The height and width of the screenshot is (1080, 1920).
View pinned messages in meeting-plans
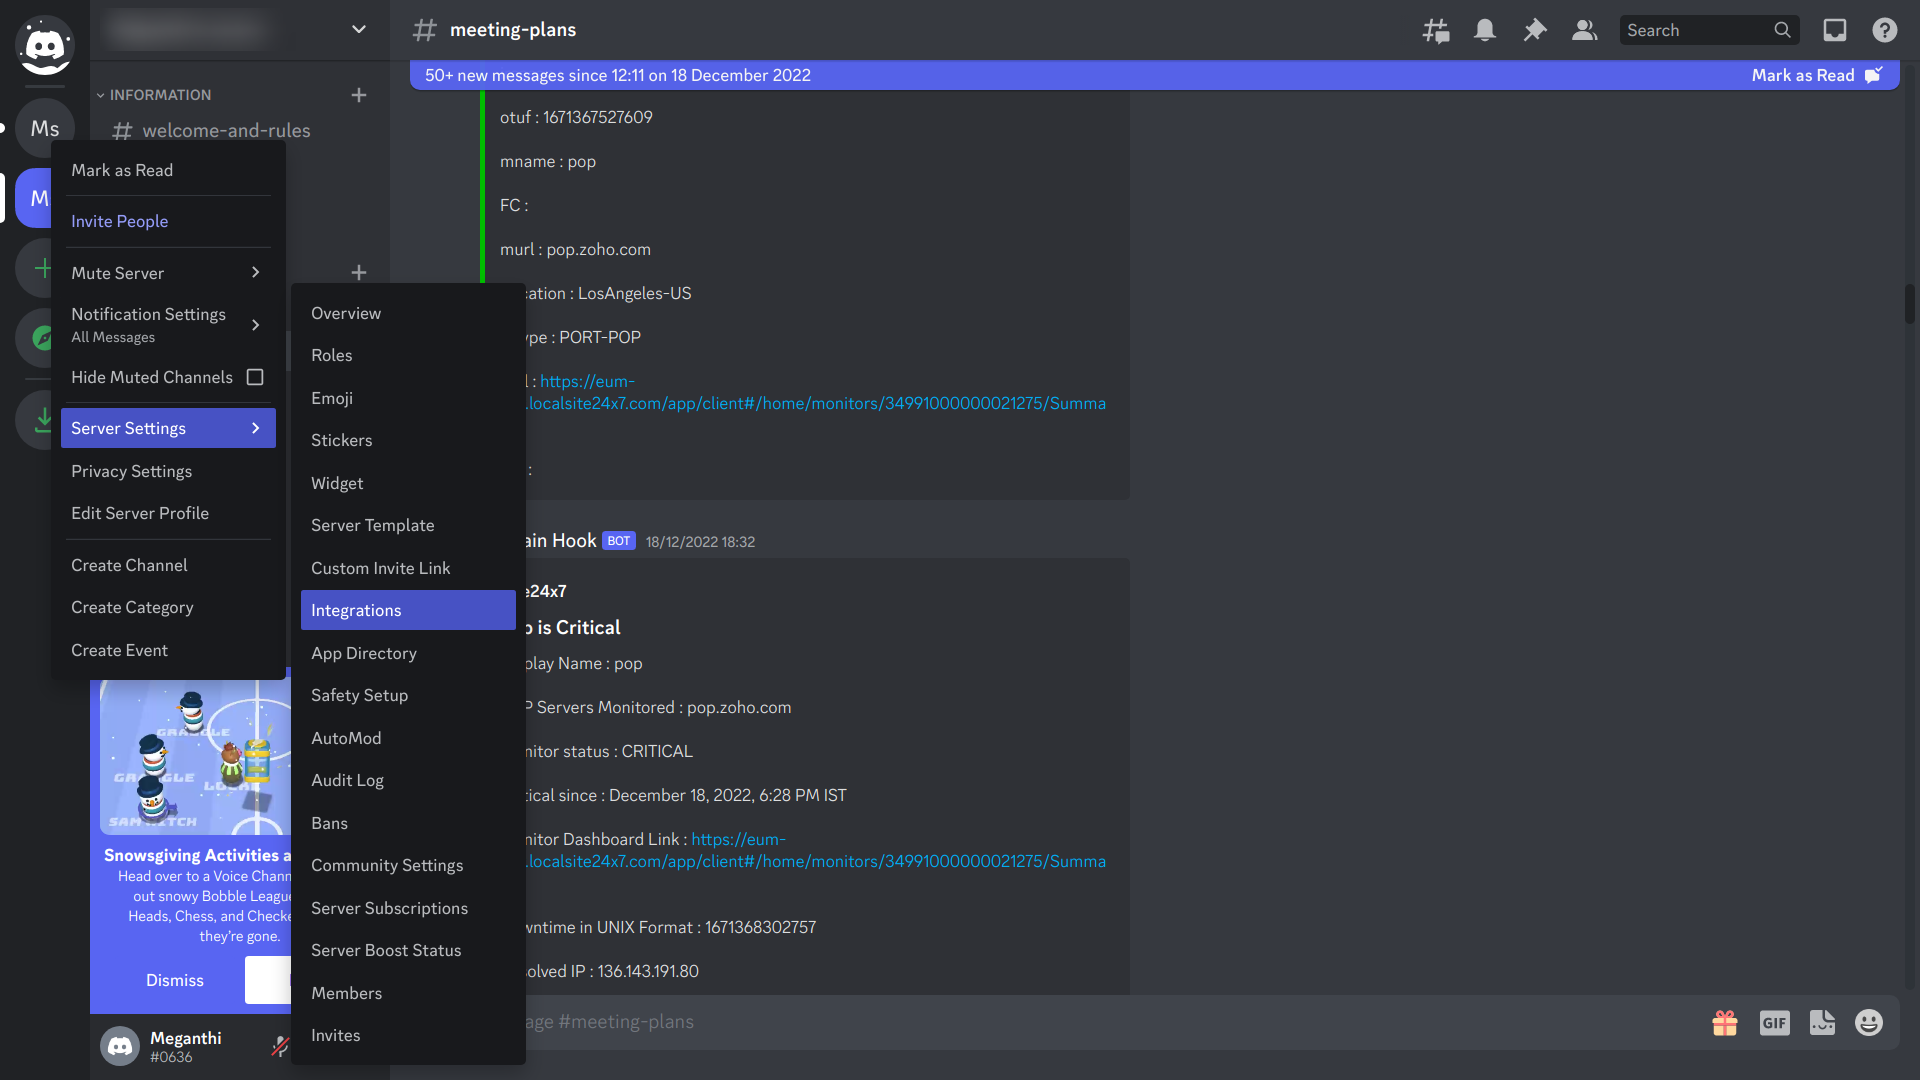[x=1535, y=30]
